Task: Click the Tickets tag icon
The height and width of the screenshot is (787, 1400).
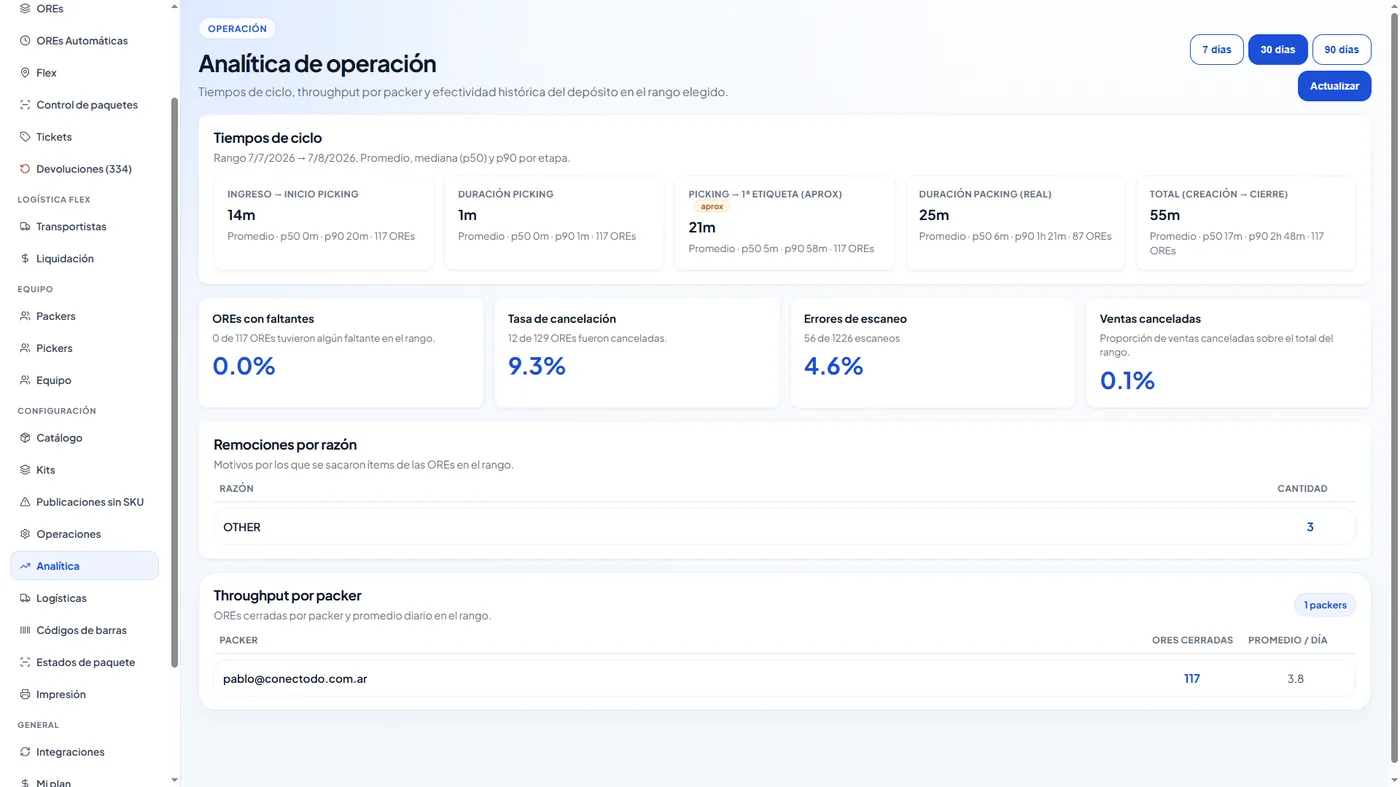Action: [x=25, y=137]
